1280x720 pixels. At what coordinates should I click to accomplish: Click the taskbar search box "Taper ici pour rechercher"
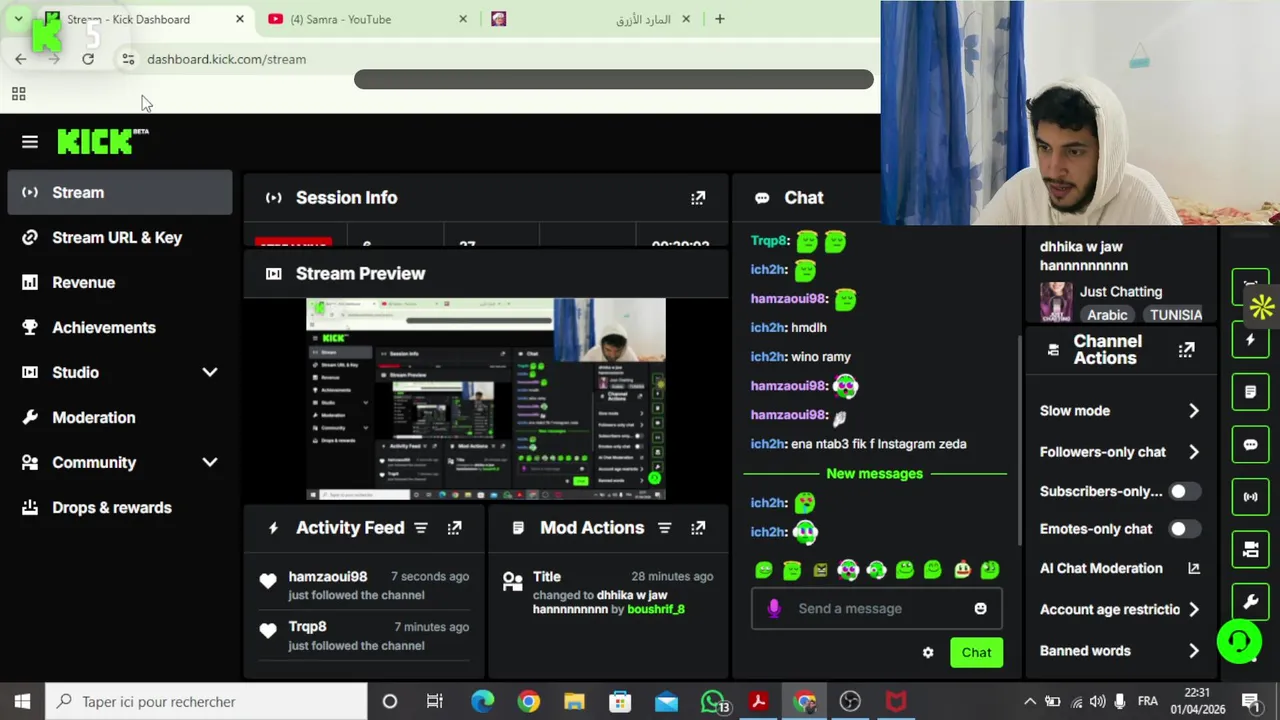coord(208,702)
